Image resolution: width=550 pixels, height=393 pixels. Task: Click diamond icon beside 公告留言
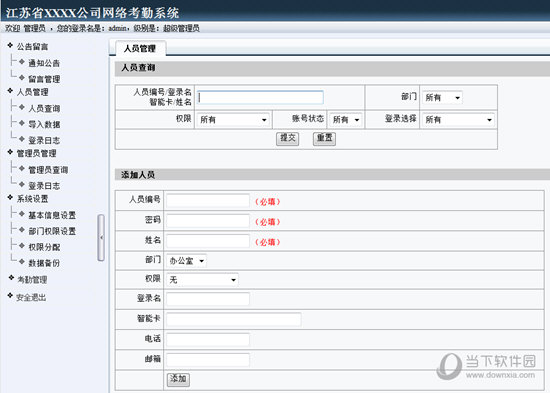click(10, 45)
